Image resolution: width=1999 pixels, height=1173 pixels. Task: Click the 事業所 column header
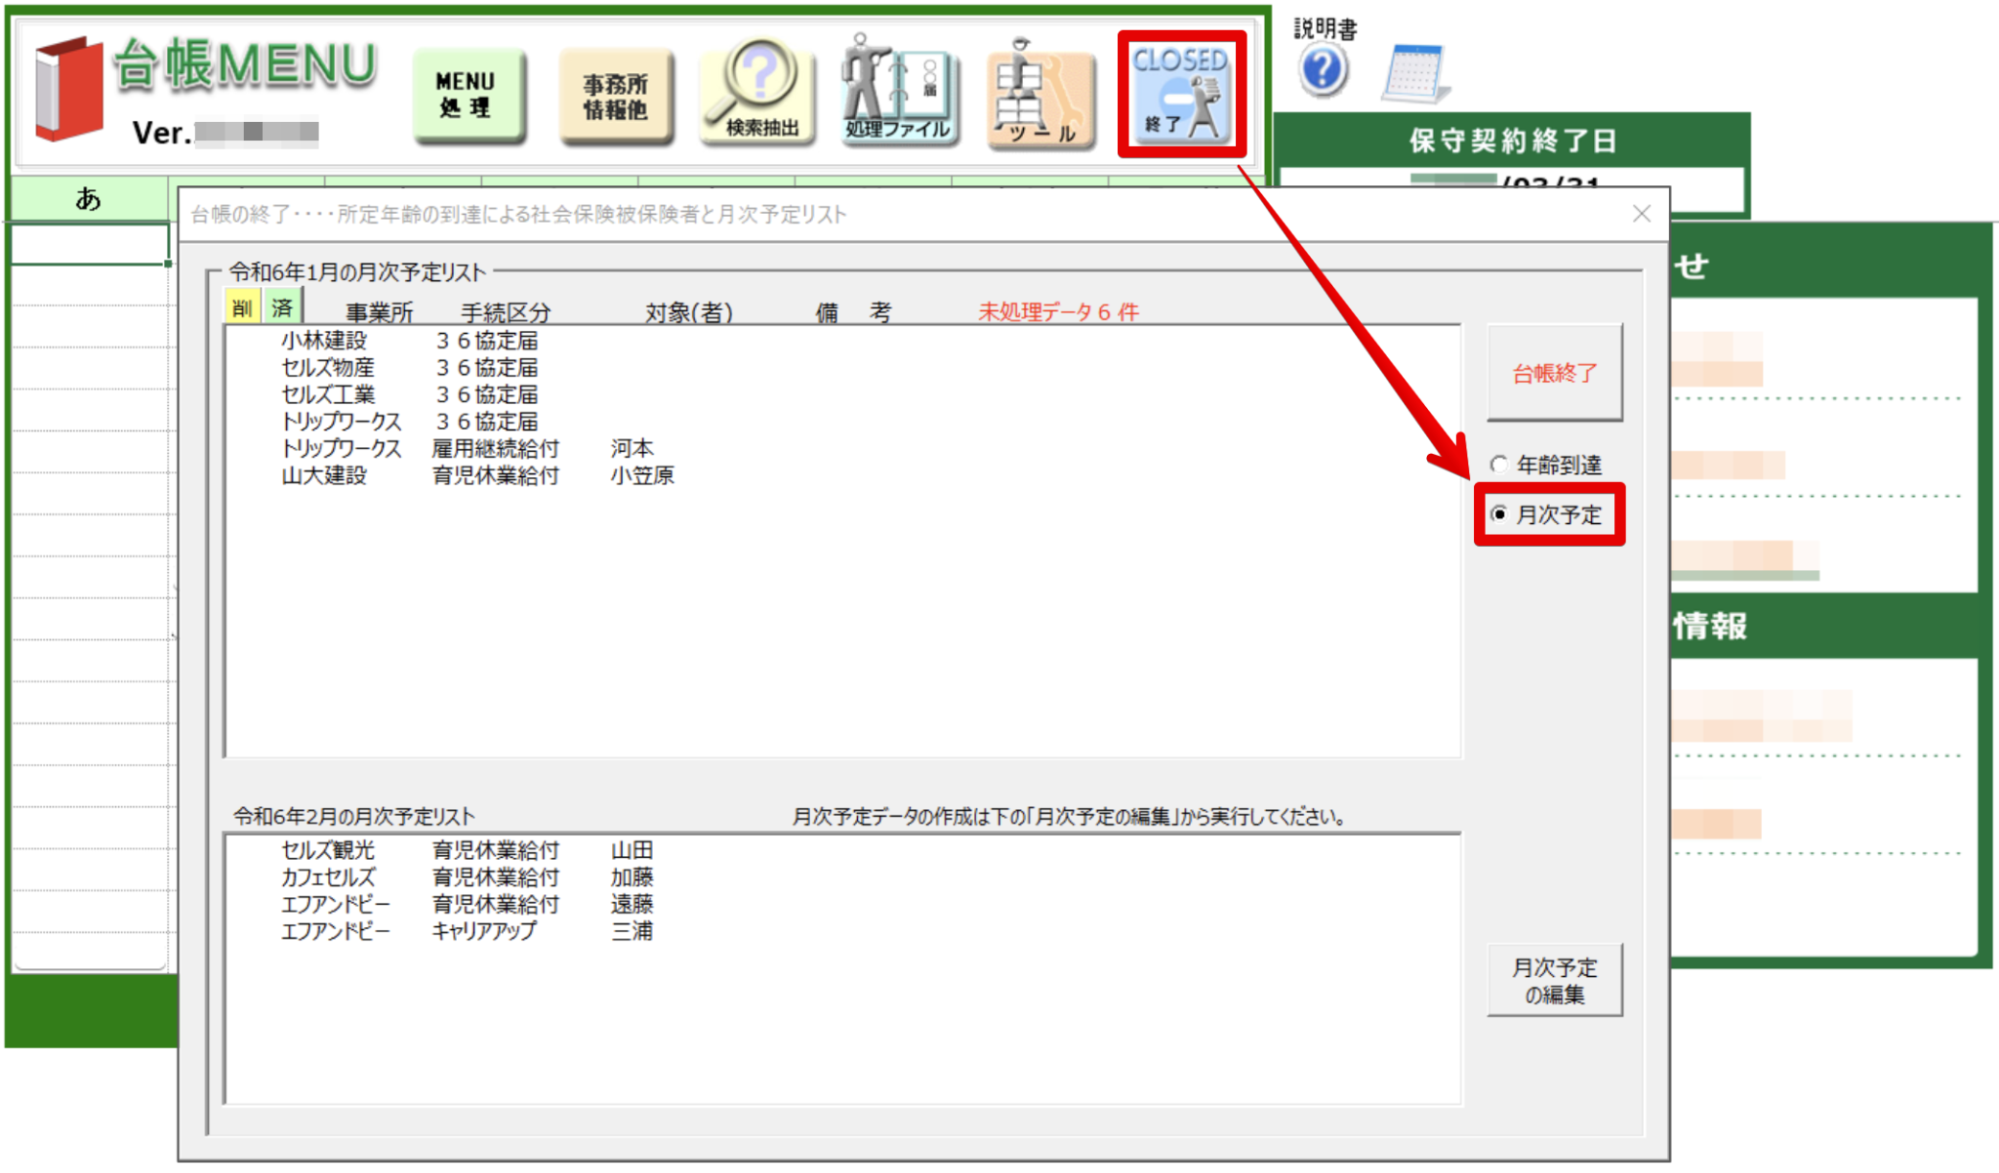tap(379, 313)
